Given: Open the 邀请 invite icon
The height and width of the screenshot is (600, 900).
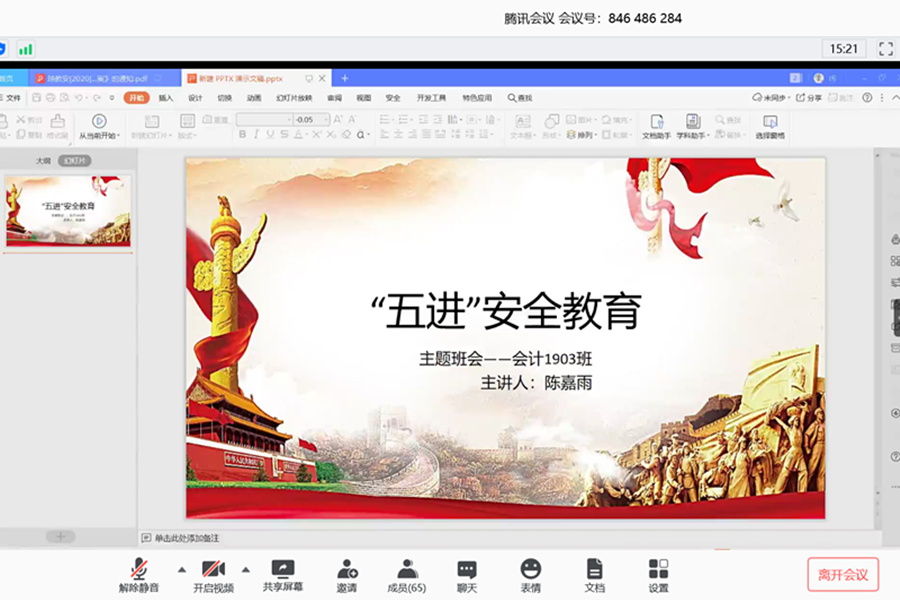Looking at the screenshot, I should point(347,575).
